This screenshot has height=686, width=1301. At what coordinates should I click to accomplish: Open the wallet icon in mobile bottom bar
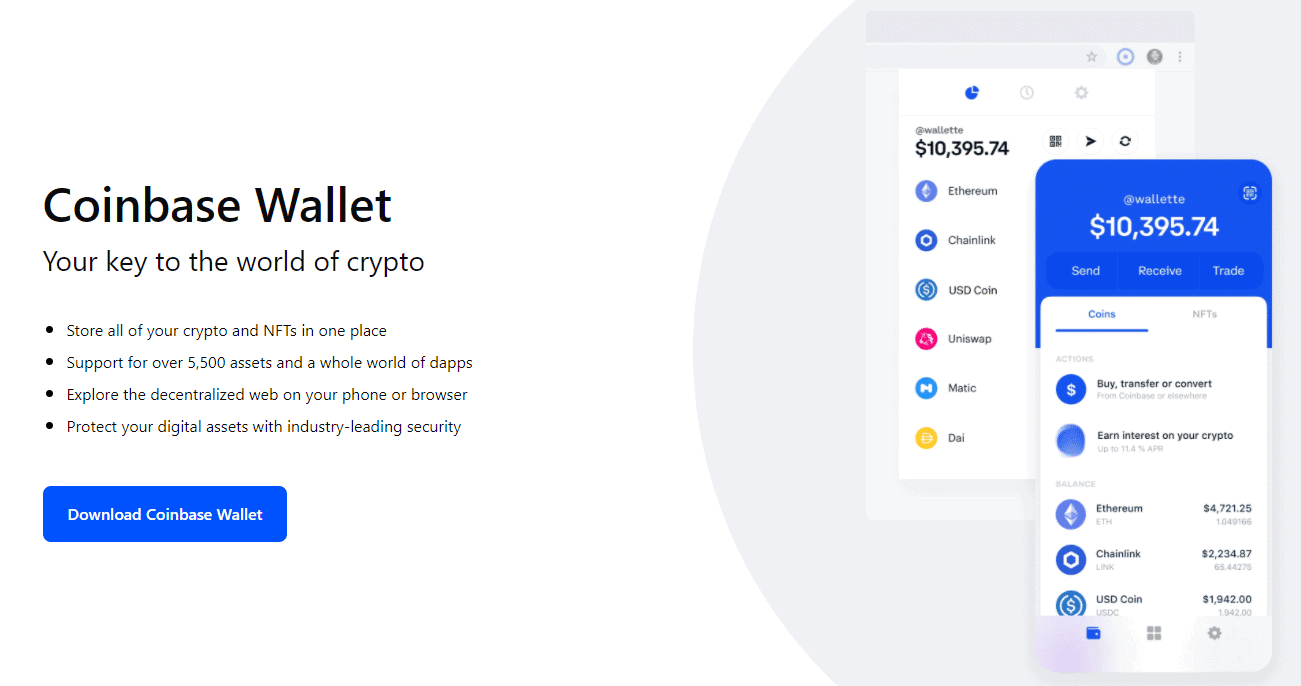pyautogui.click(x=1093, y=633)
